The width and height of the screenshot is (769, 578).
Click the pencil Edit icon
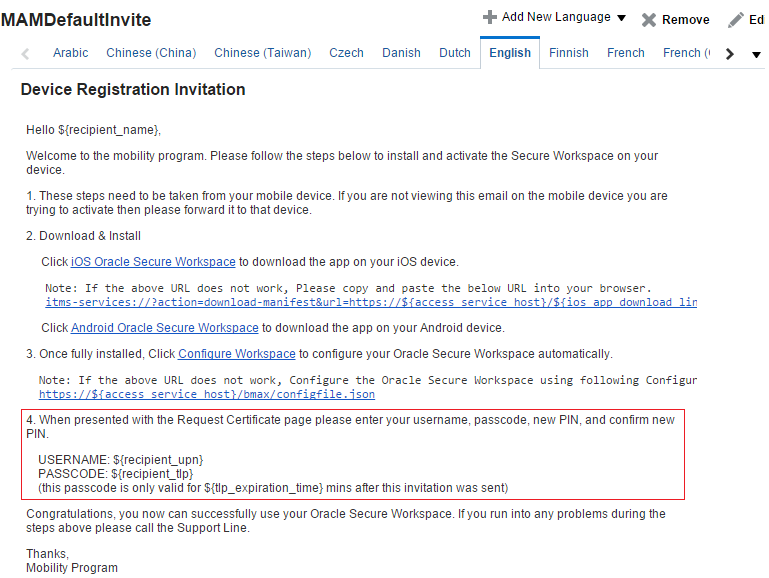pyautogui.click(x=735, y=20)
